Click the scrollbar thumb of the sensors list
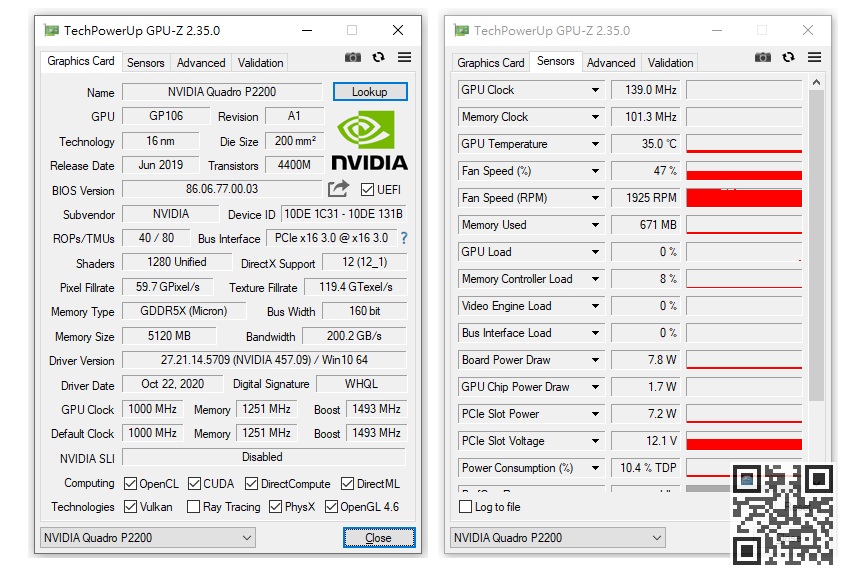Screen dimensions: 848x580 [x=817, y=246]
